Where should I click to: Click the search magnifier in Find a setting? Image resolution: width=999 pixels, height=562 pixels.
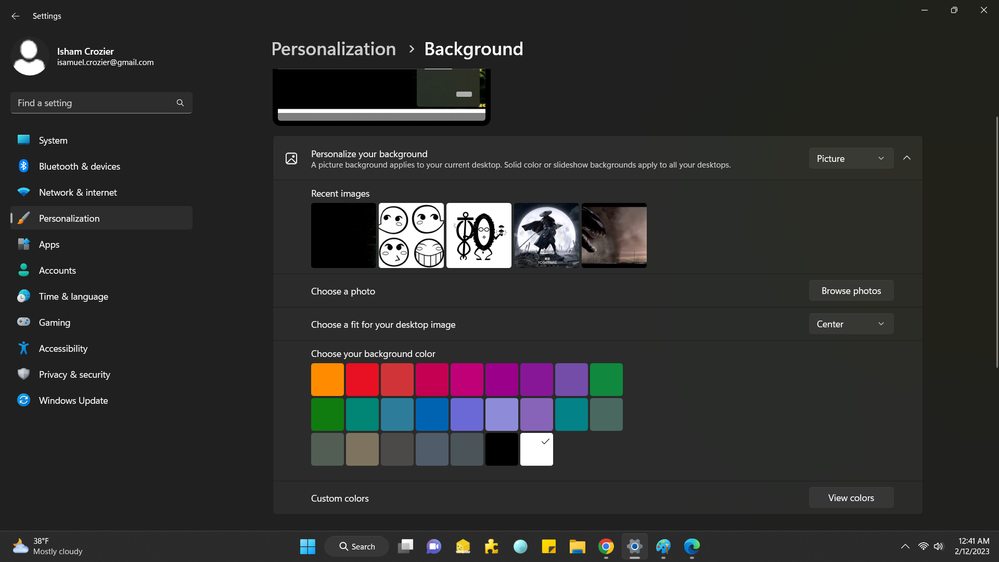coord(180,103)
